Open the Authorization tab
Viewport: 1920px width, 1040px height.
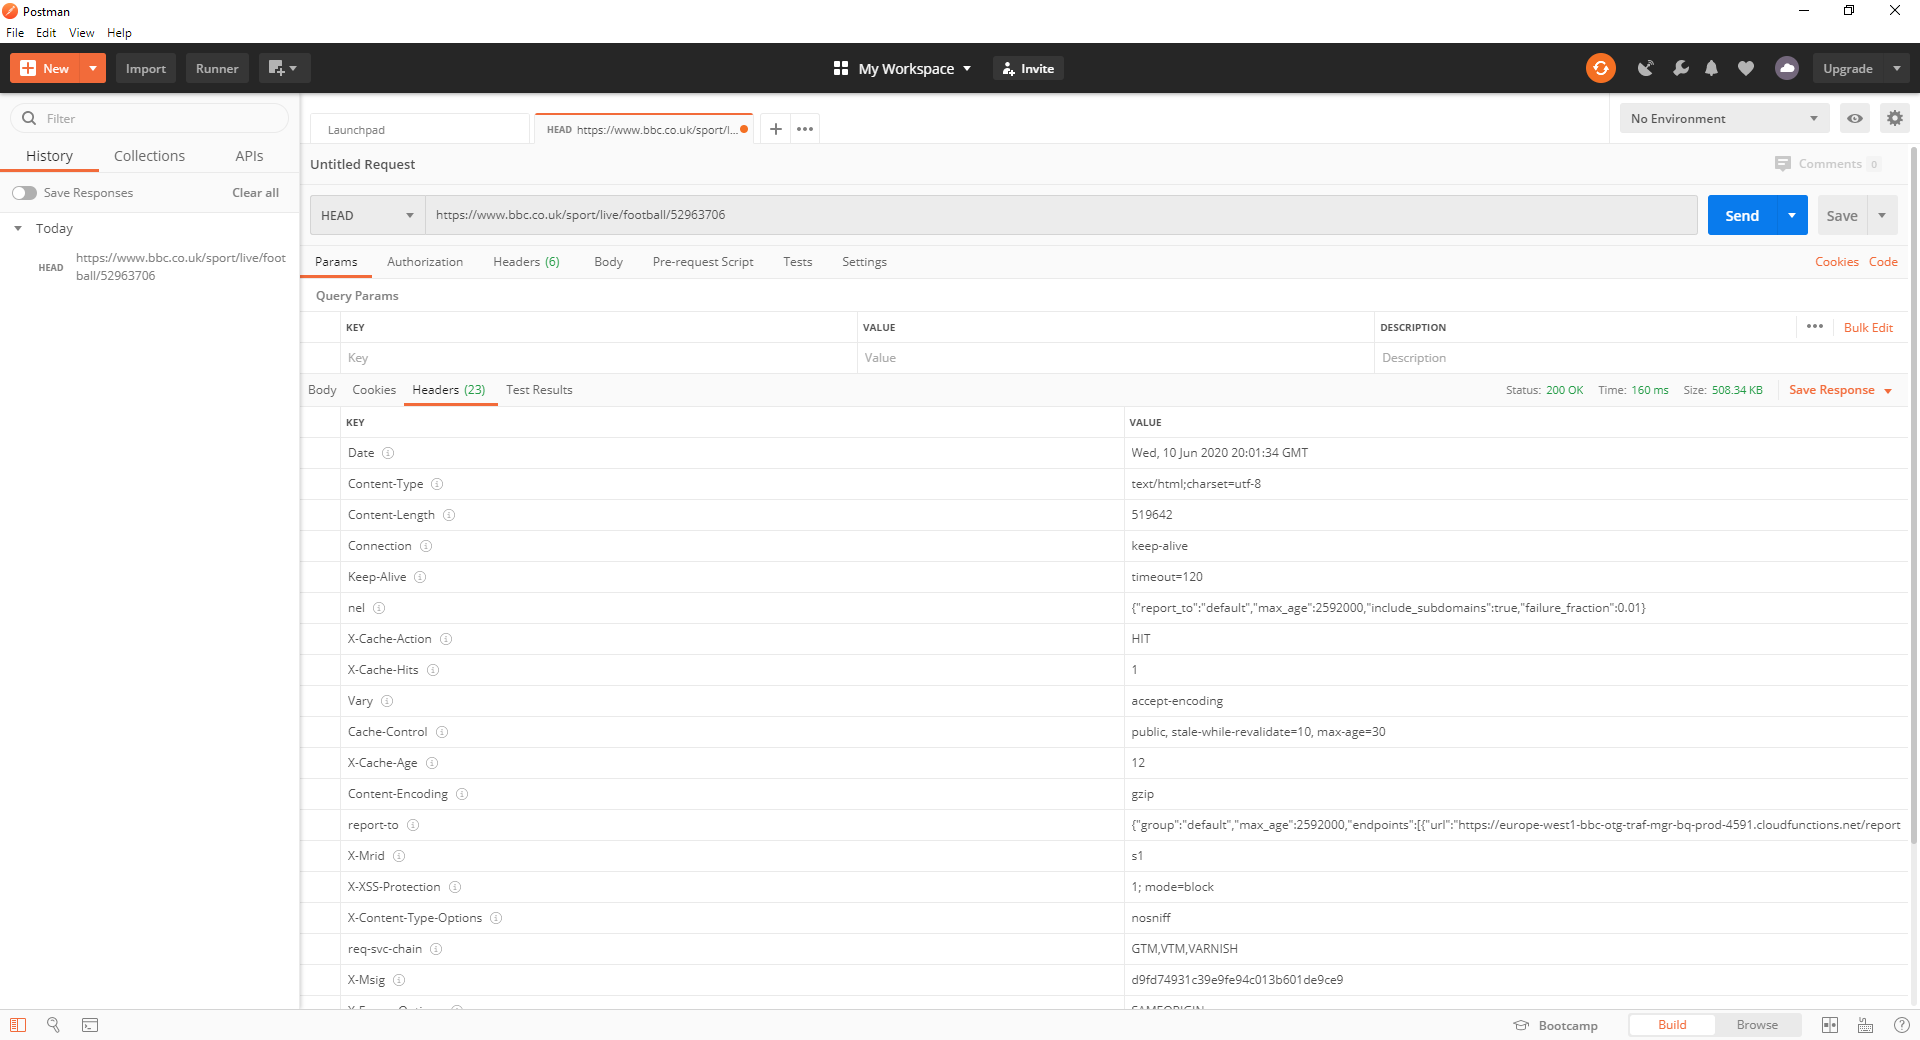[425, 262]
